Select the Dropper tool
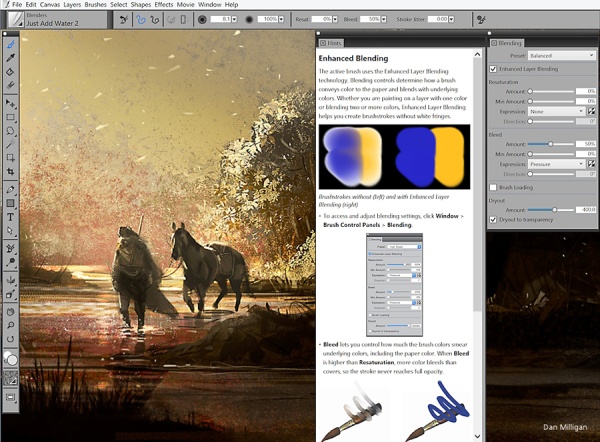 coord(10,58)
